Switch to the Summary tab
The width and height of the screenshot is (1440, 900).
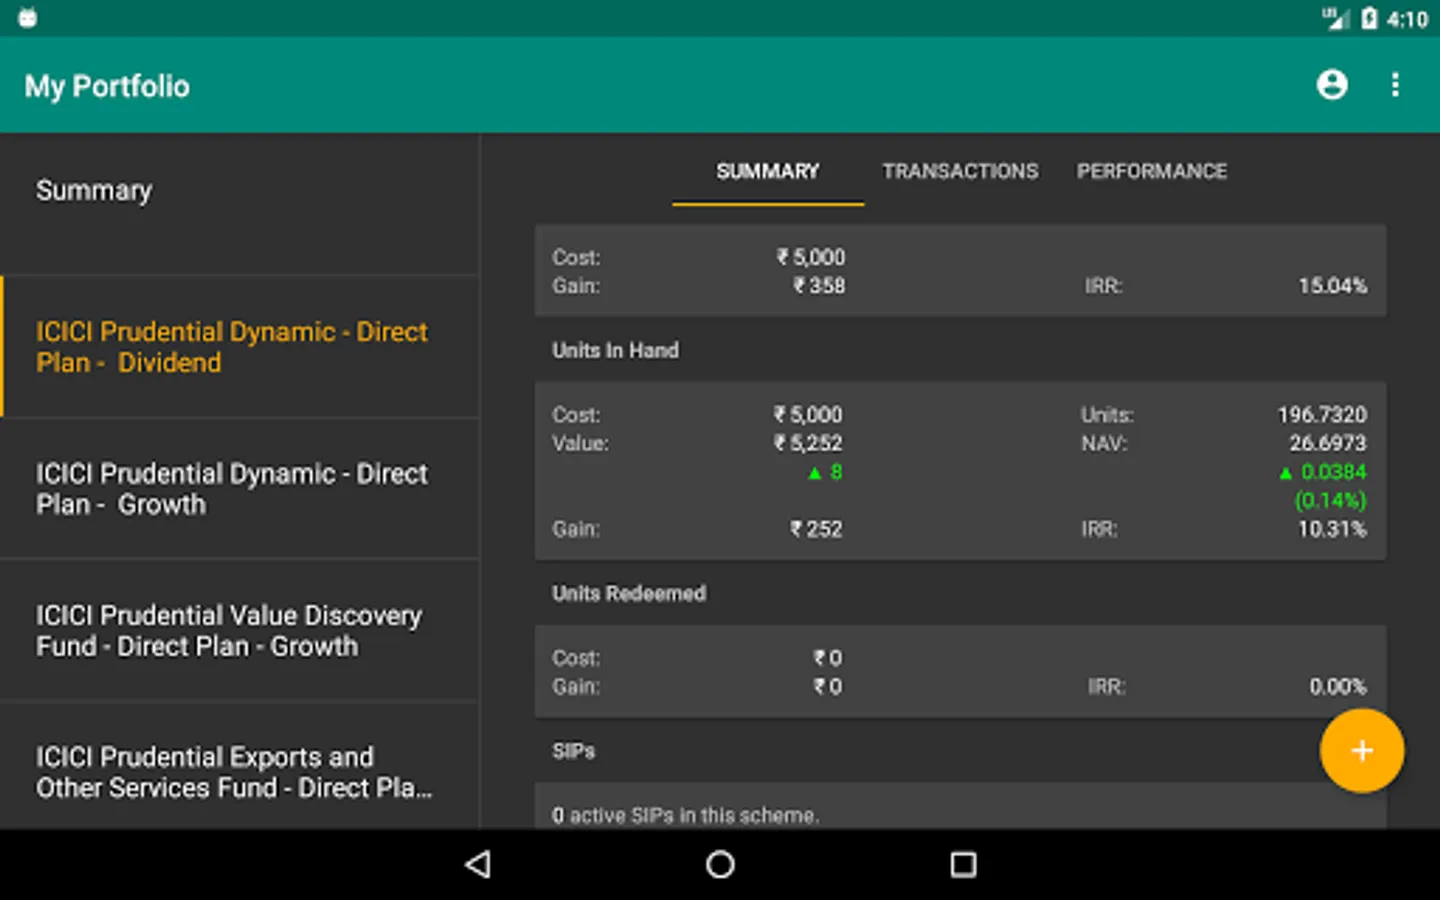[768, 171]
